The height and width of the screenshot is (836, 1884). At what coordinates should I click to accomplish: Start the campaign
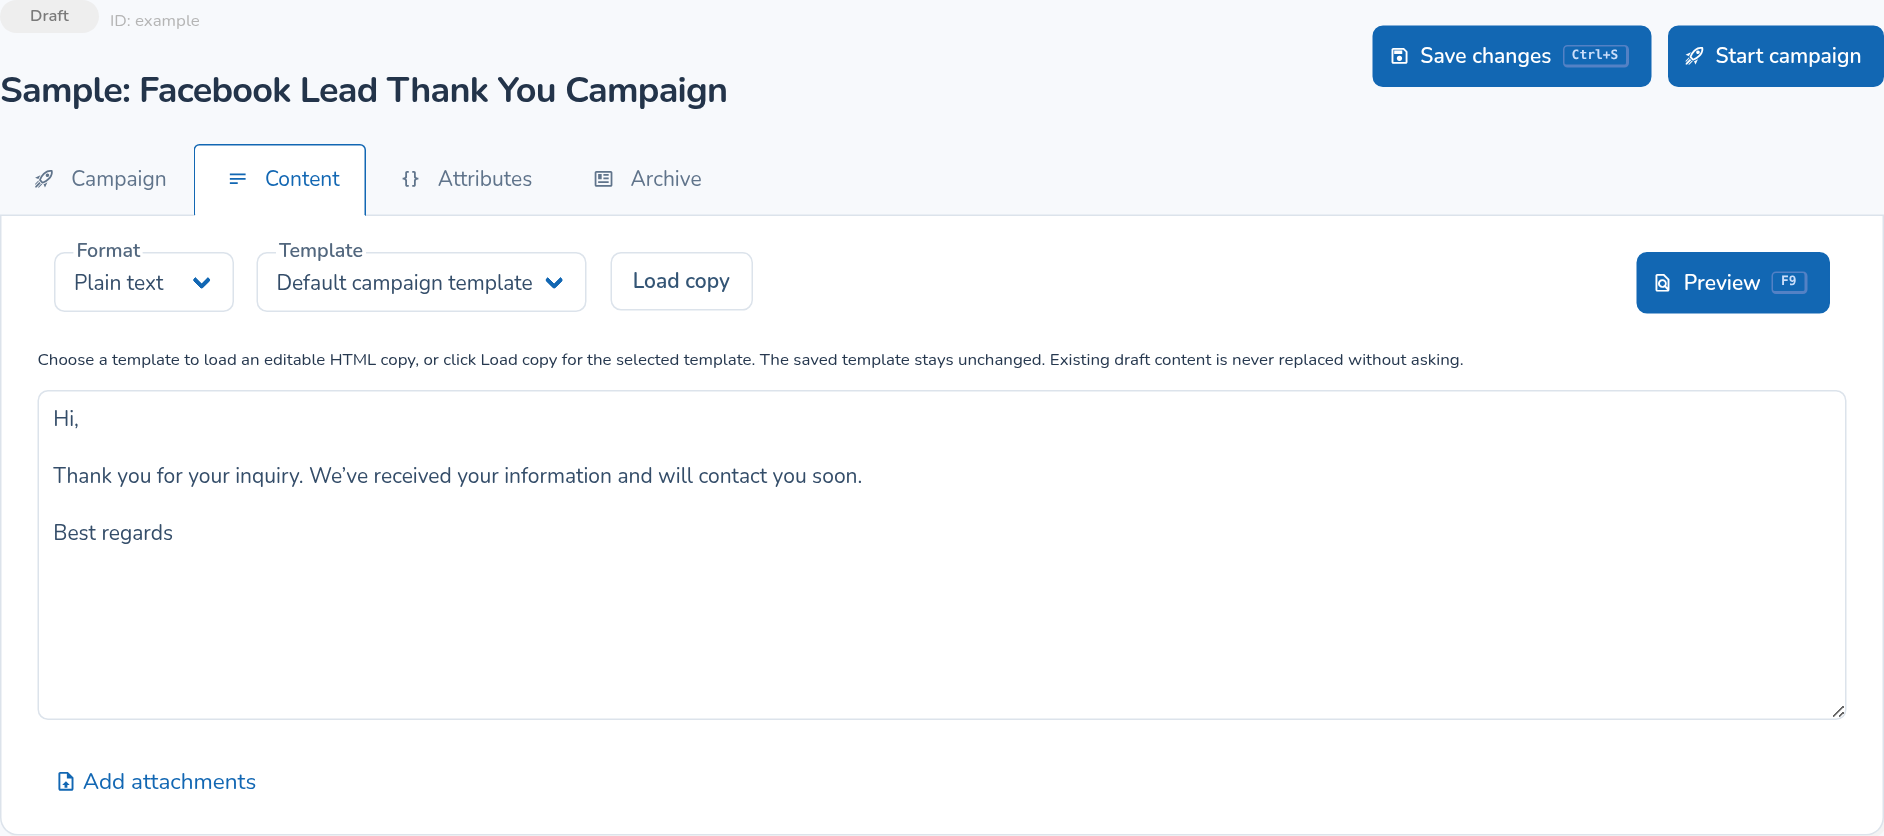pos(1775,56)
